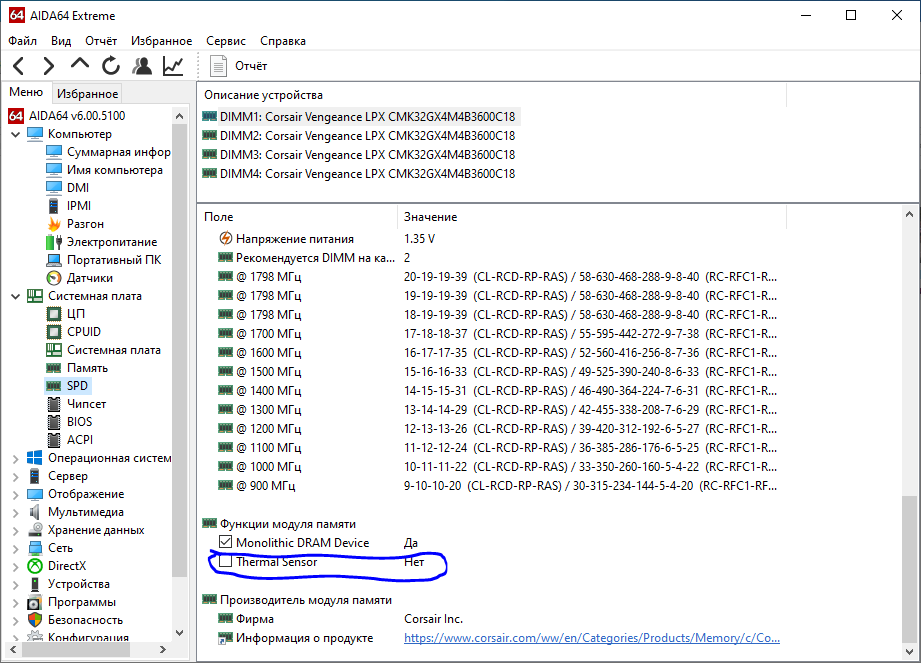Expand the Отображение tree node

click(x=15, y=494)
